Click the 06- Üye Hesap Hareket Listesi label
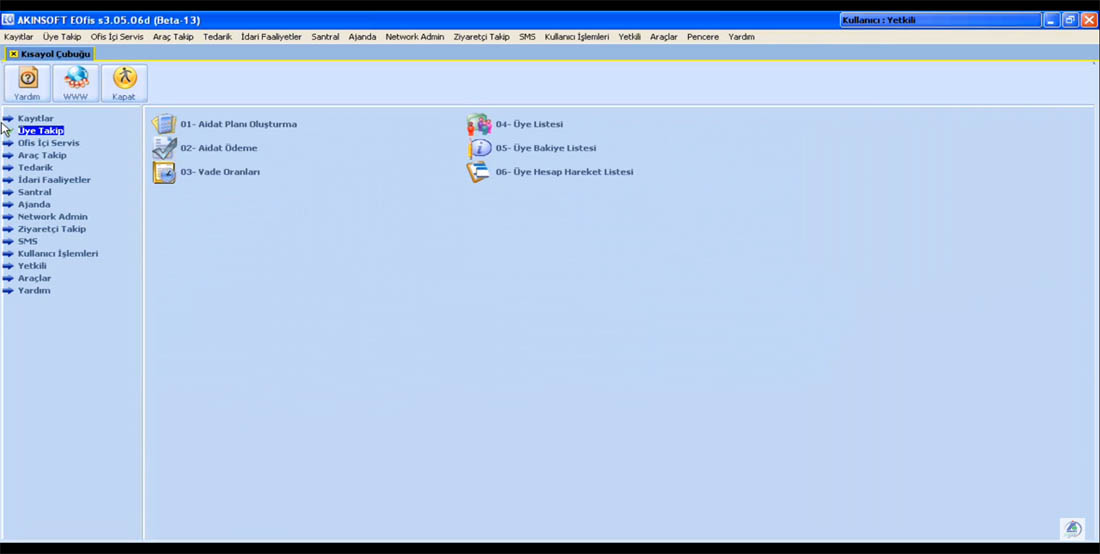This screenshot has height=554, width=1100. (565, 172)
